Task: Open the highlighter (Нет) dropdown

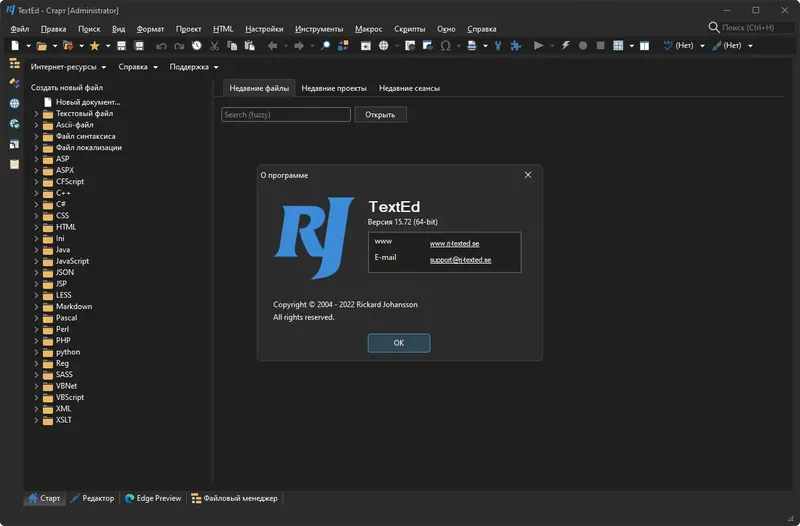Action: click(750, 46)
